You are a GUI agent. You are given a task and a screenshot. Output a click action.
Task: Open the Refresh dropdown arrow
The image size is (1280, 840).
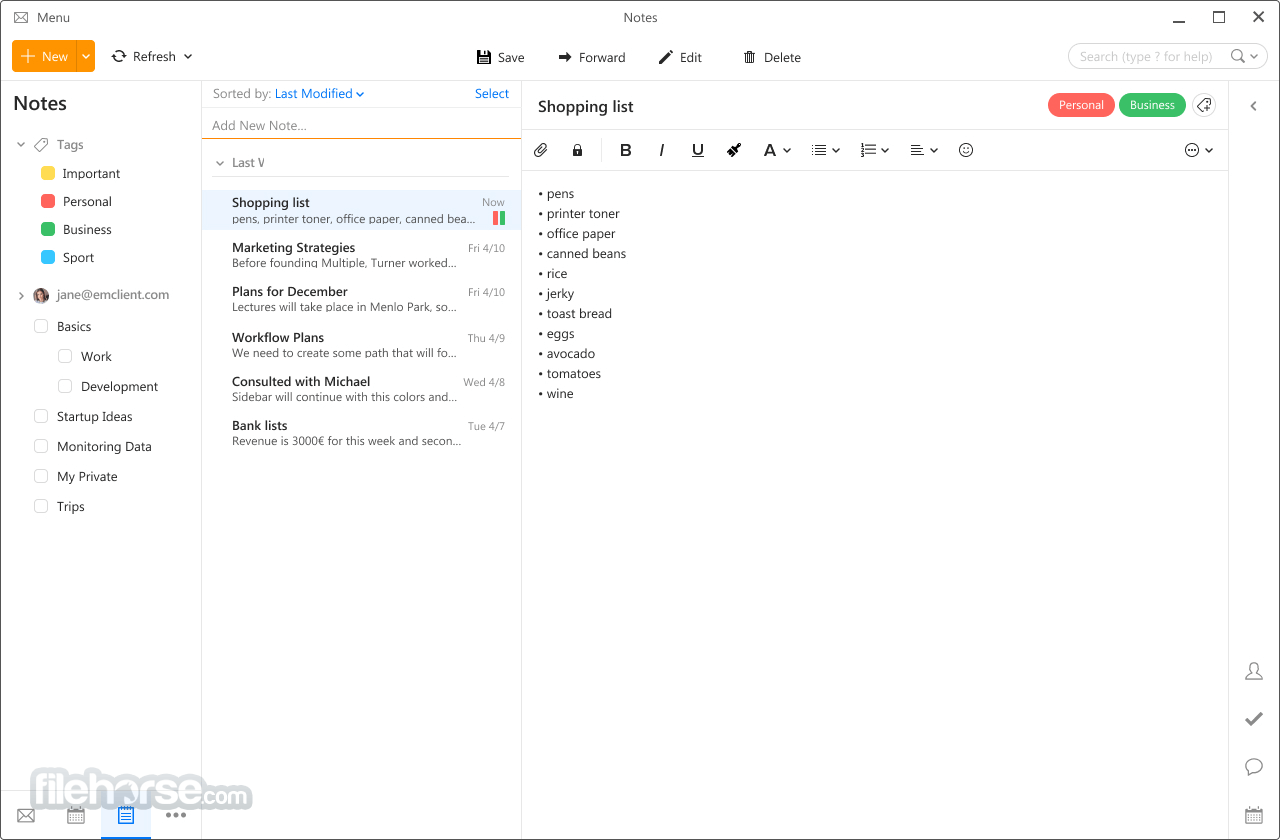pos(188,56)
